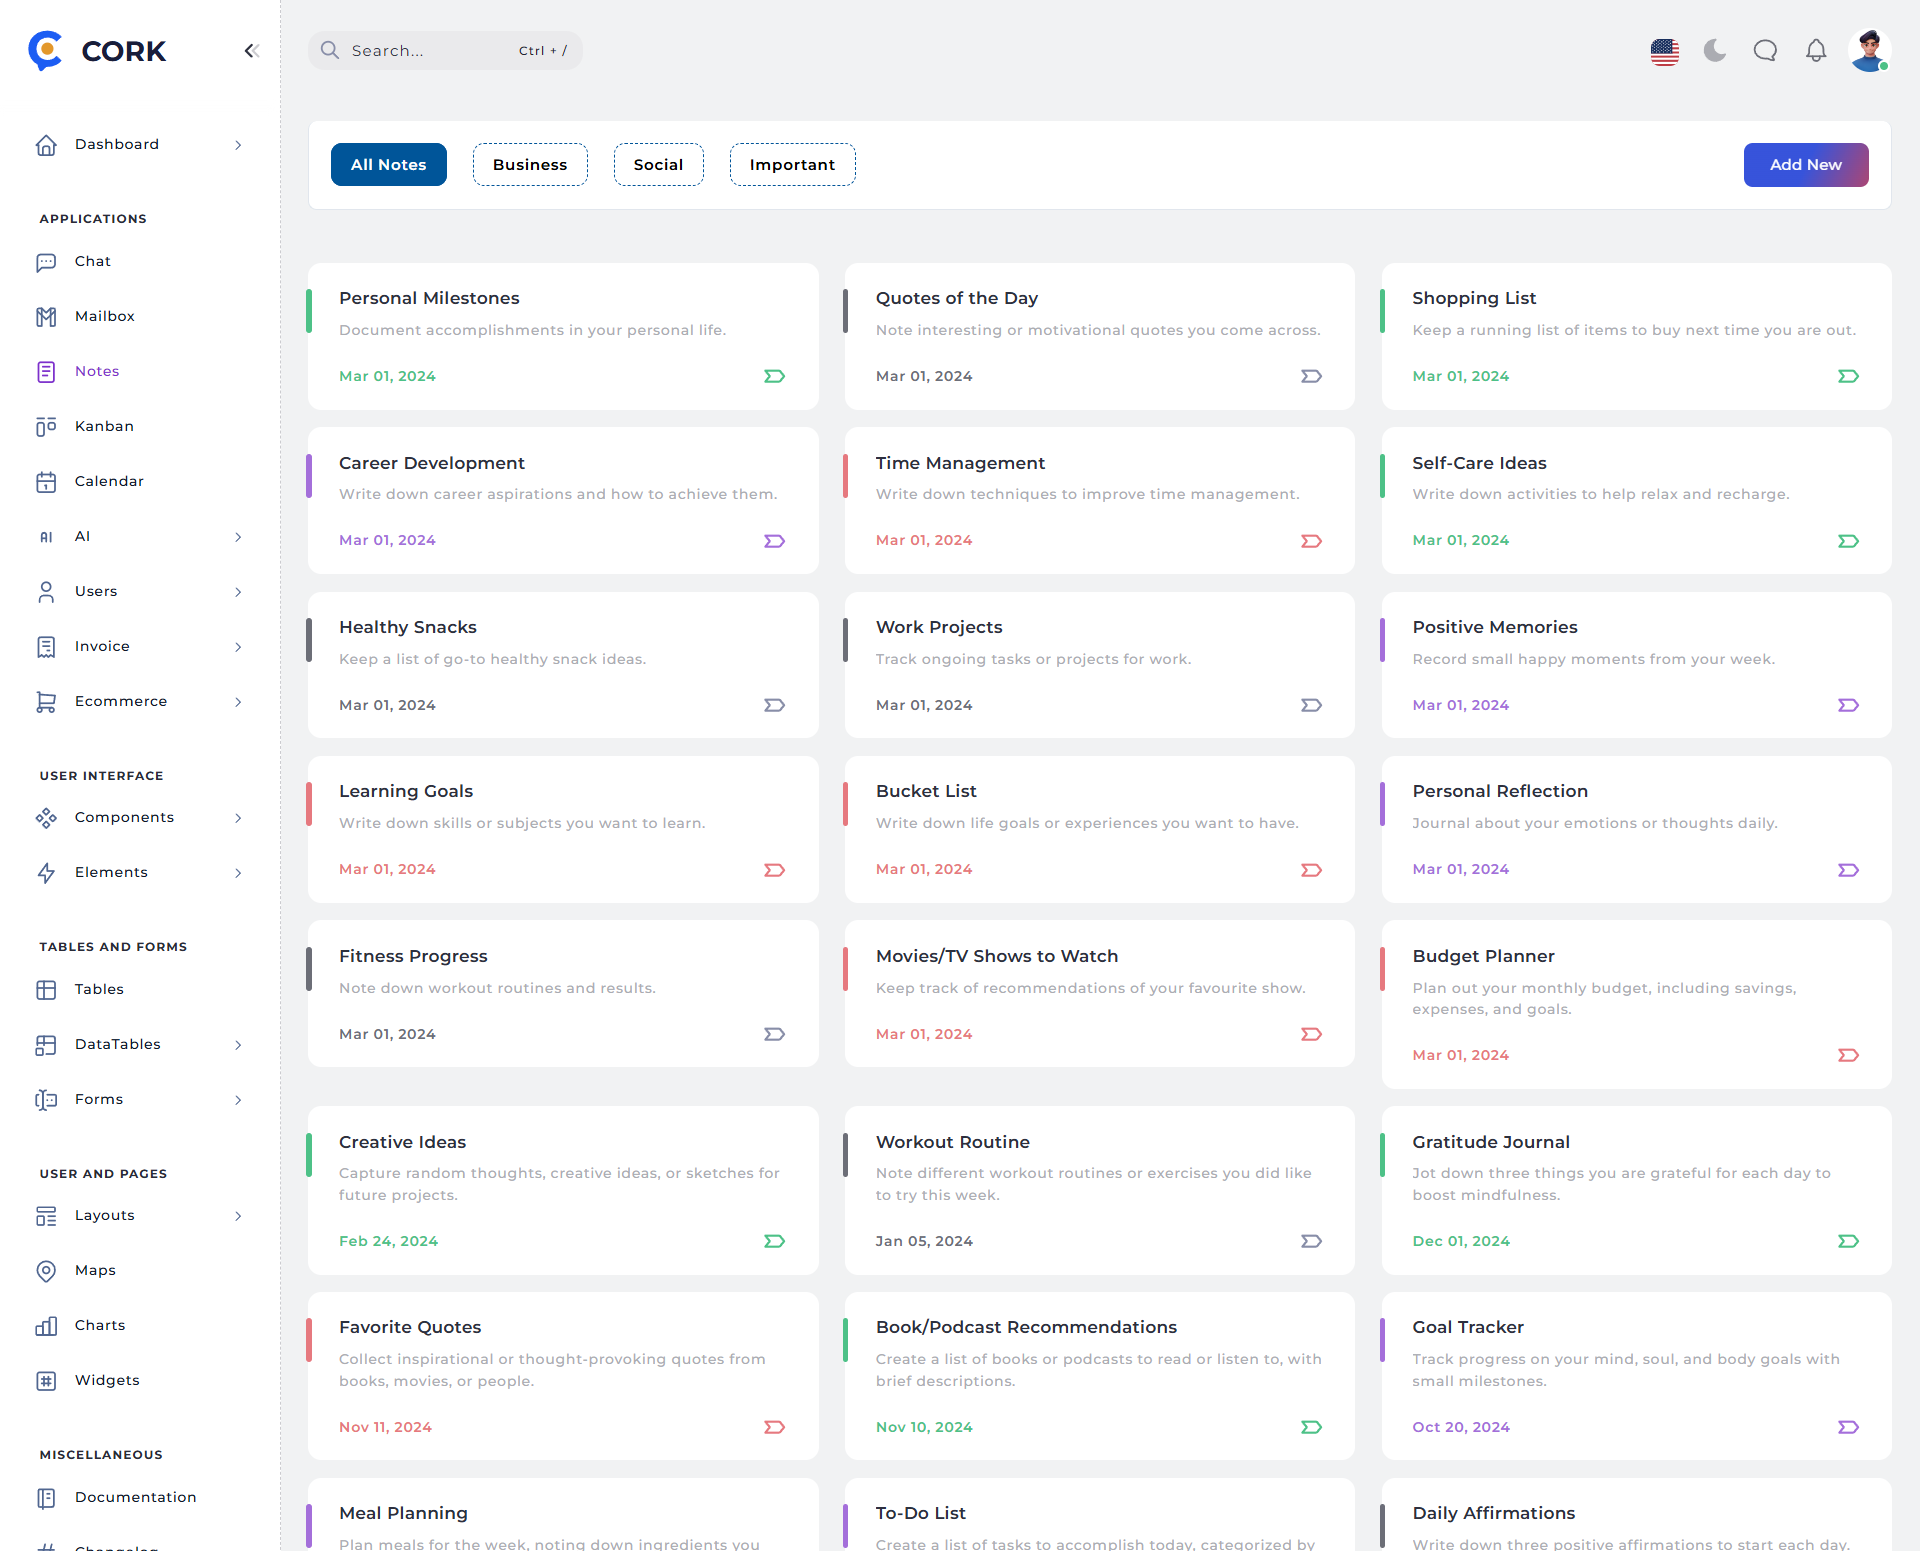Collapse the sidebar with double-chevron icon
The image size is (1920, 1551).
click(251, 51)
